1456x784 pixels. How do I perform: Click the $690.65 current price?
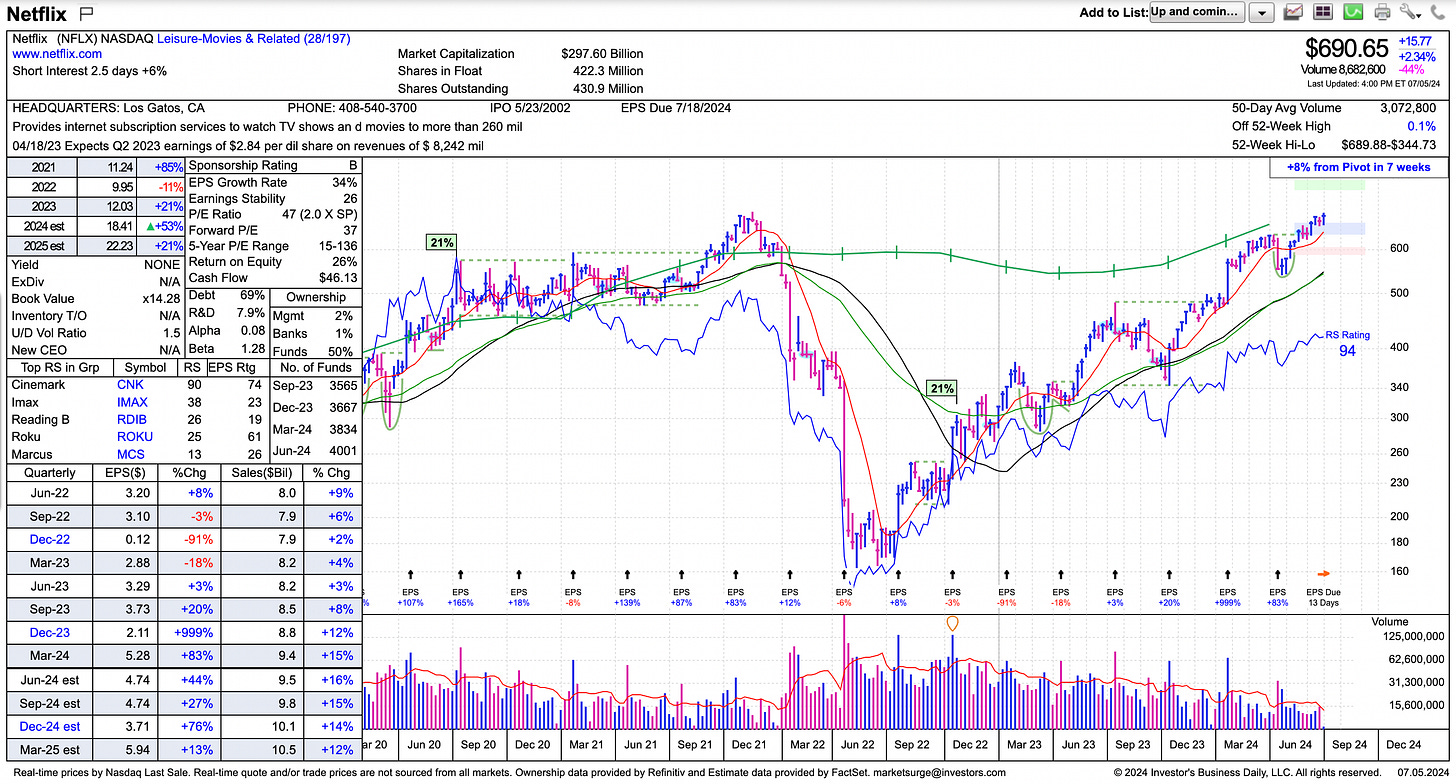pos(1347,48)
